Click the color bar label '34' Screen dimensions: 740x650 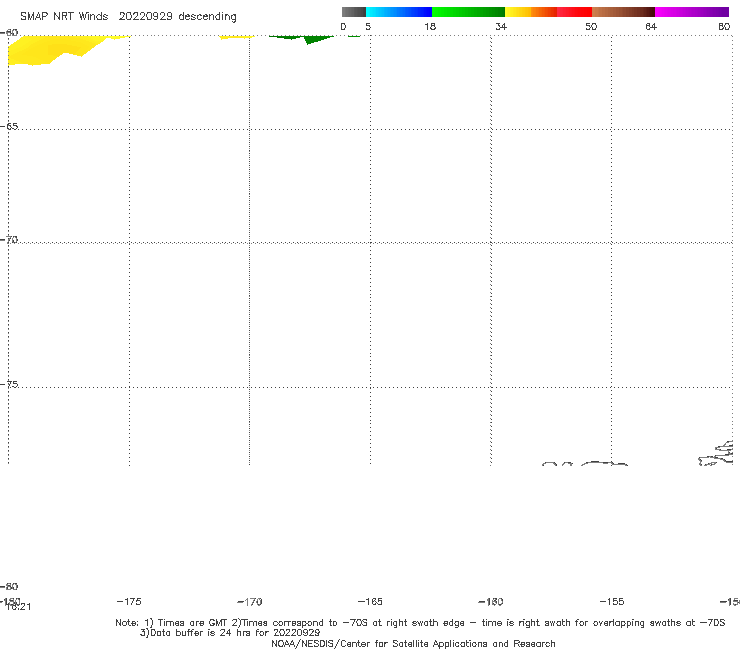click(x=501, y=27)
